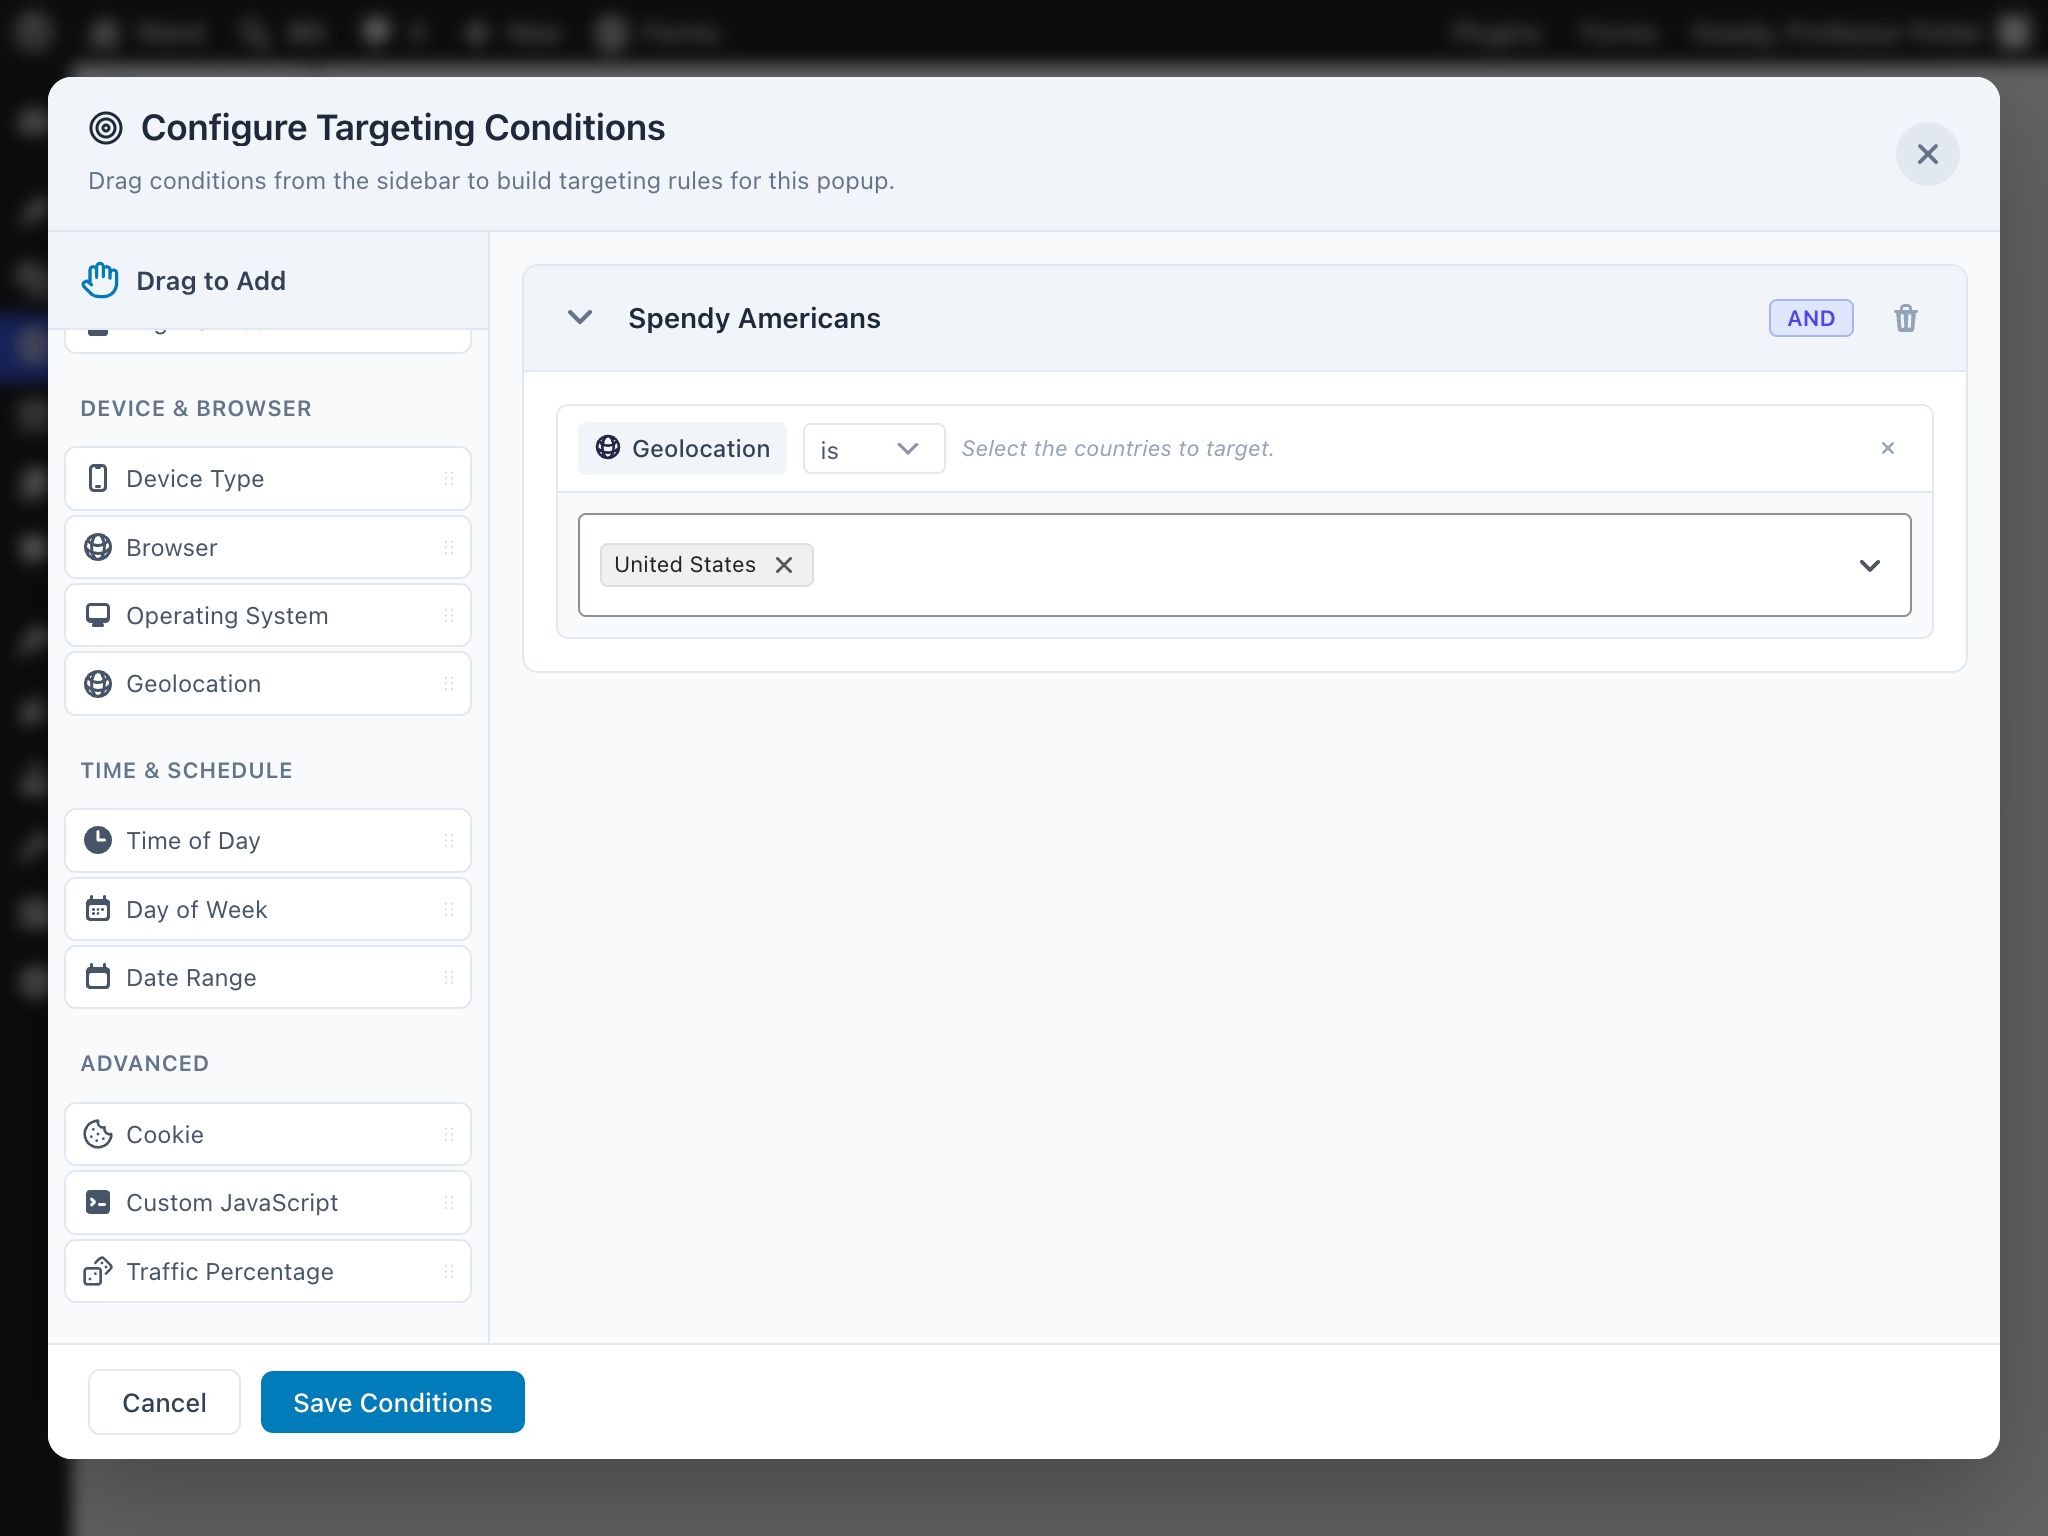Select the Day of Week condition
This screenshot has height=1536, width=2048.
(268, 909)
